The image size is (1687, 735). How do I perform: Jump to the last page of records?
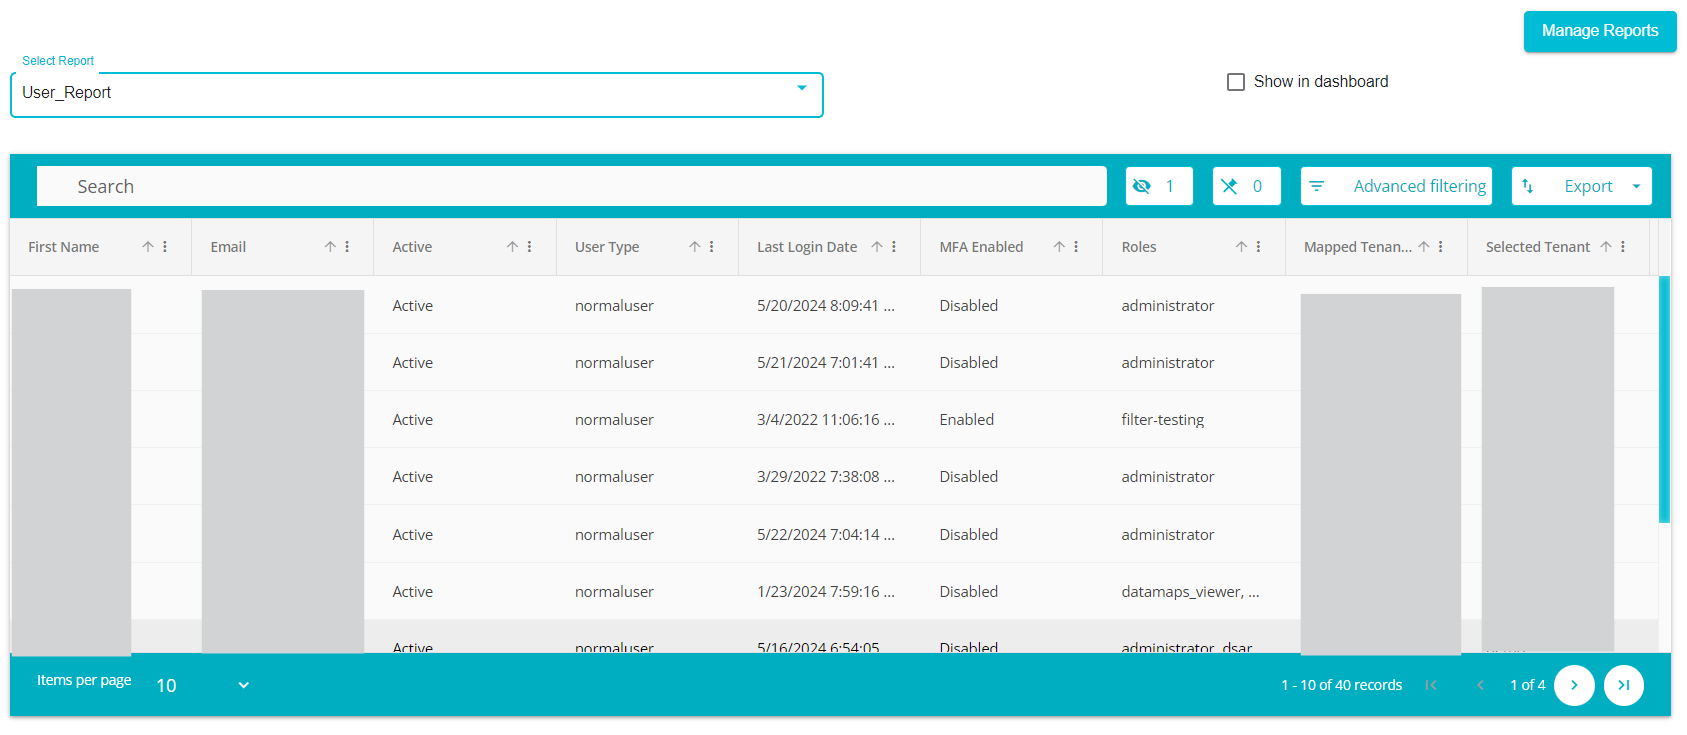point(1624,685)
